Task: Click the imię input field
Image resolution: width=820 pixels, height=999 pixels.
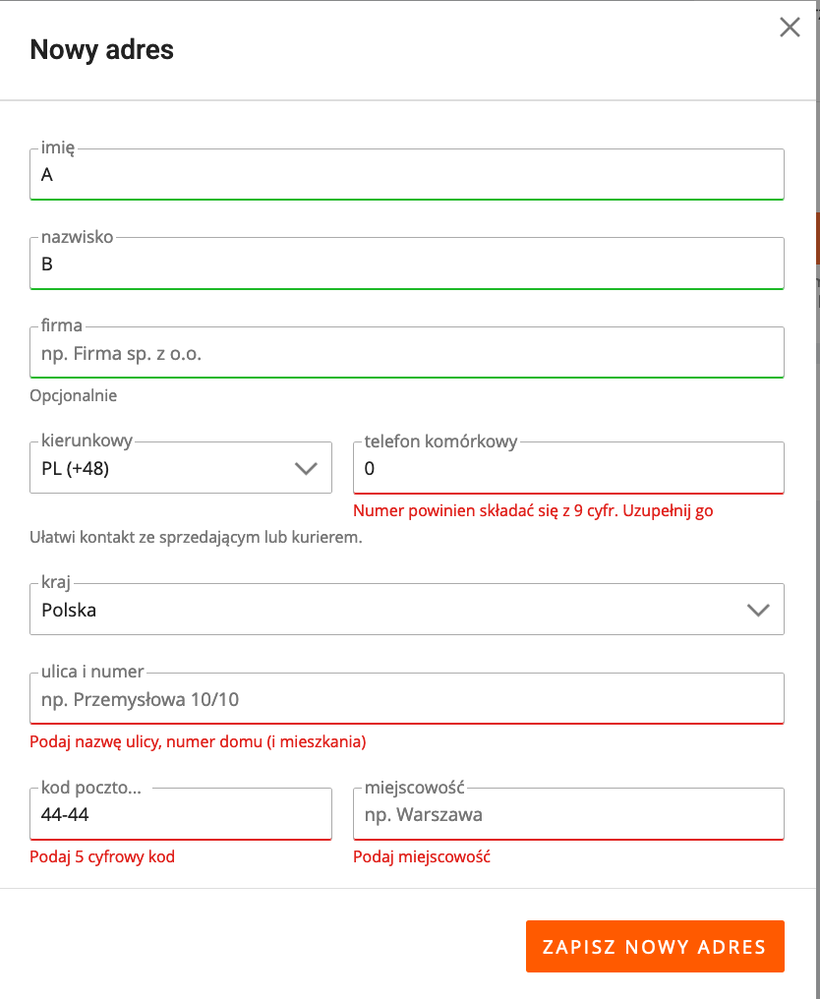Action: [x=406, y=175]
